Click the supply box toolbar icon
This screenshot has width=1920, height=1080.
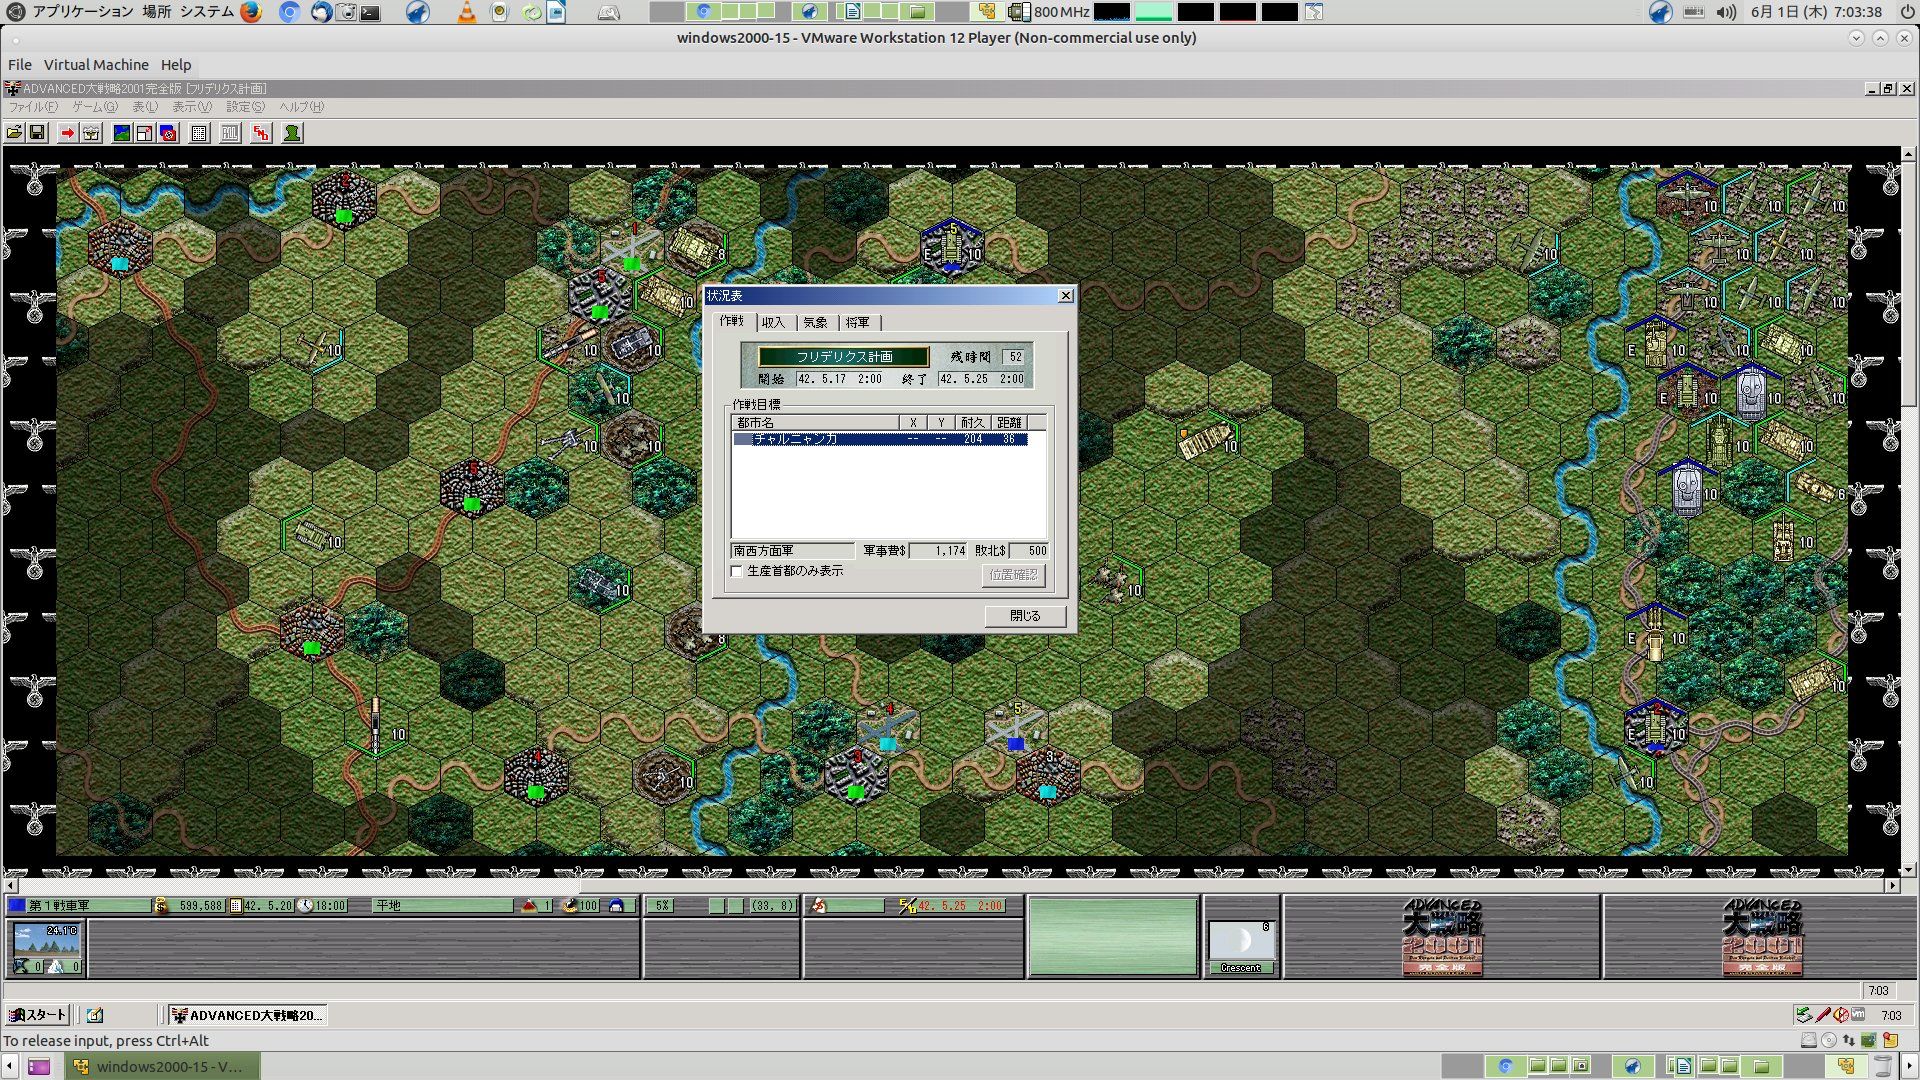pyautogui.click(x=91, y=133)
